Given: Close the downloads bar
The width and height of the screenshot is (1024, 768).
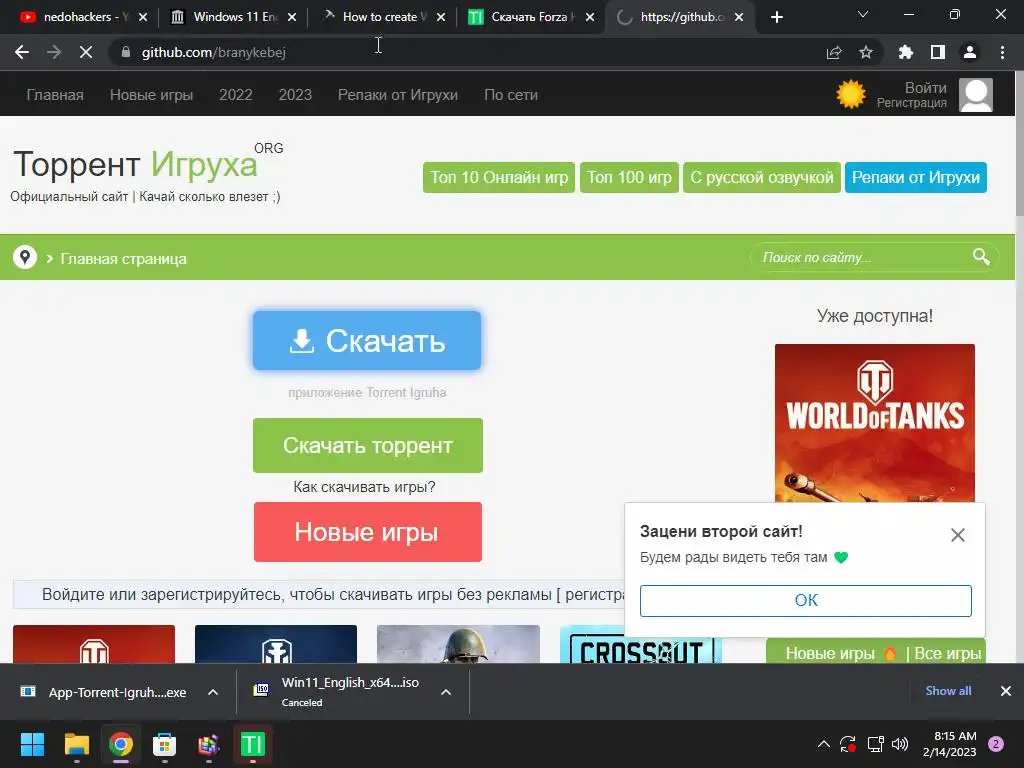Looking at the screenshot, I should tap(1006, 691).
